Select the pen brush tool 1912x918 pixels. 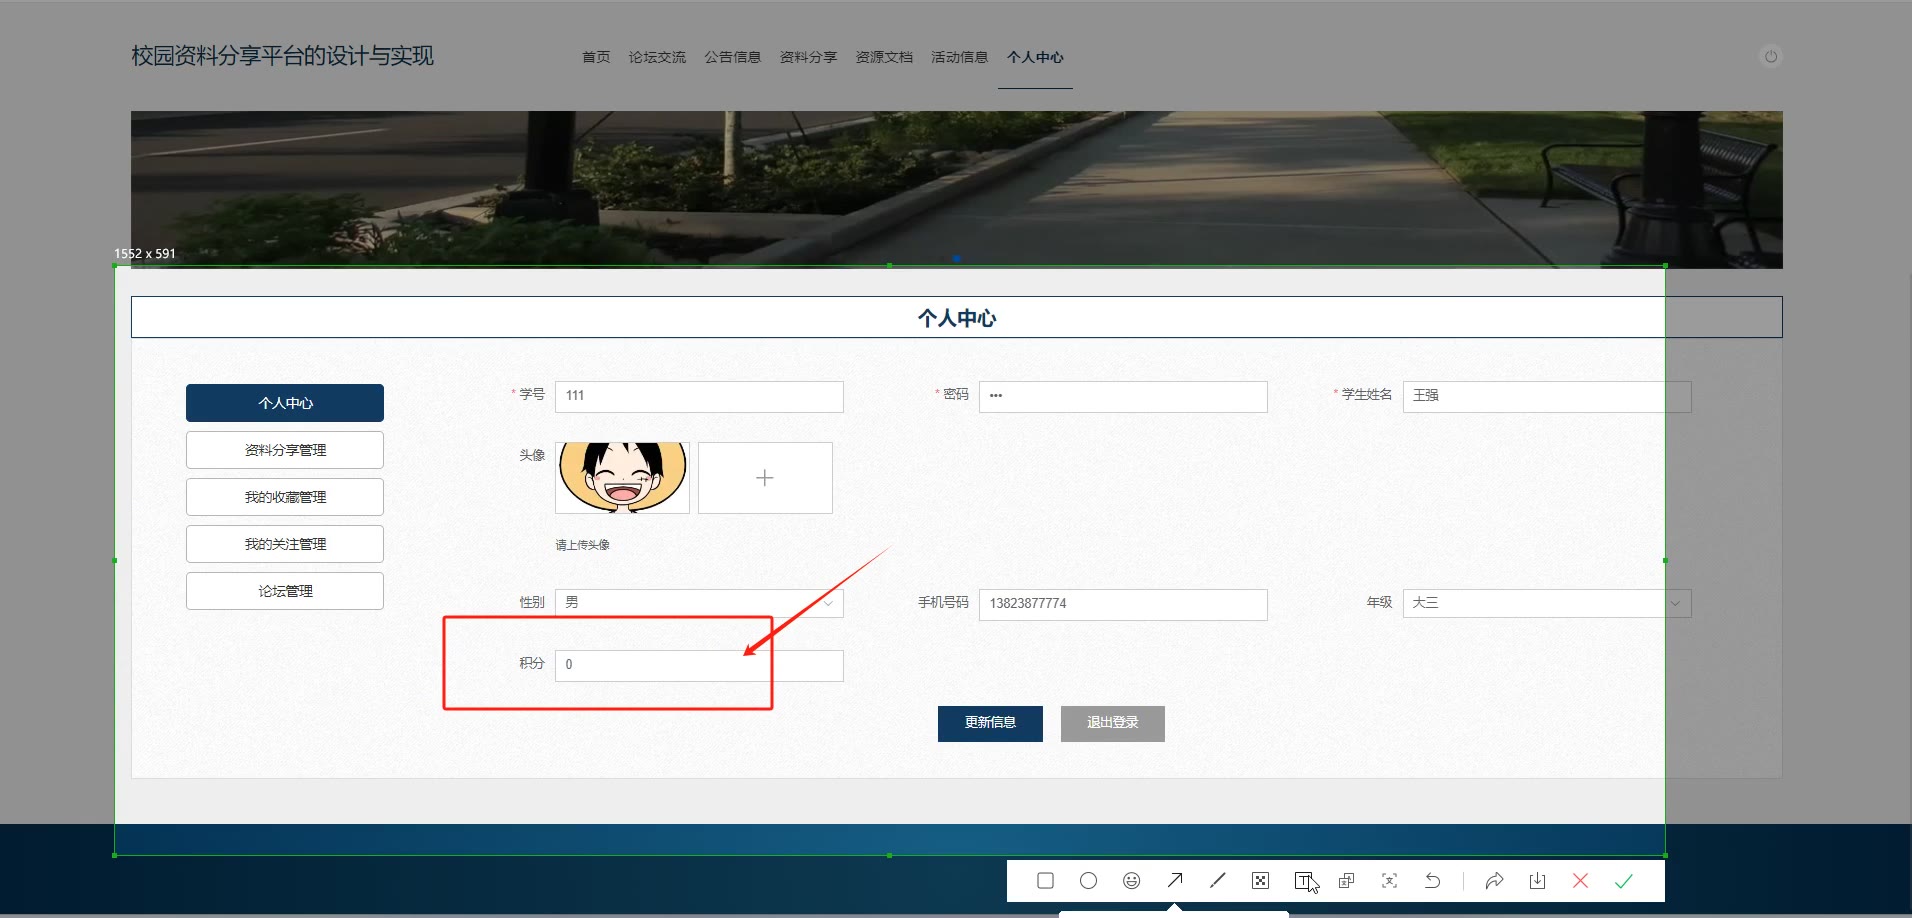[1217, 881]
